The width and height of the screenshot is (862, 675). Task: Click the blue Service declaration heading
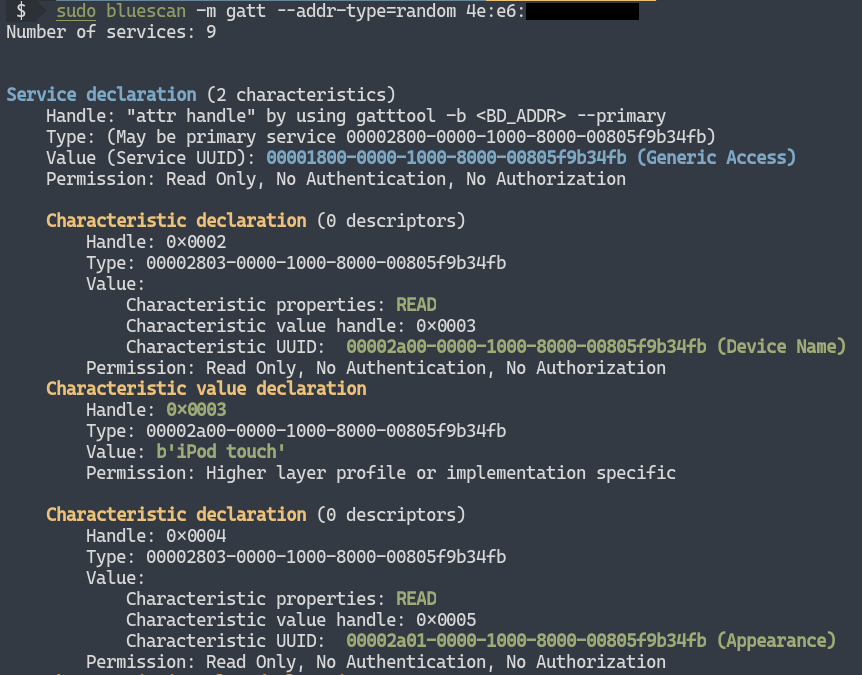point(101,95)
